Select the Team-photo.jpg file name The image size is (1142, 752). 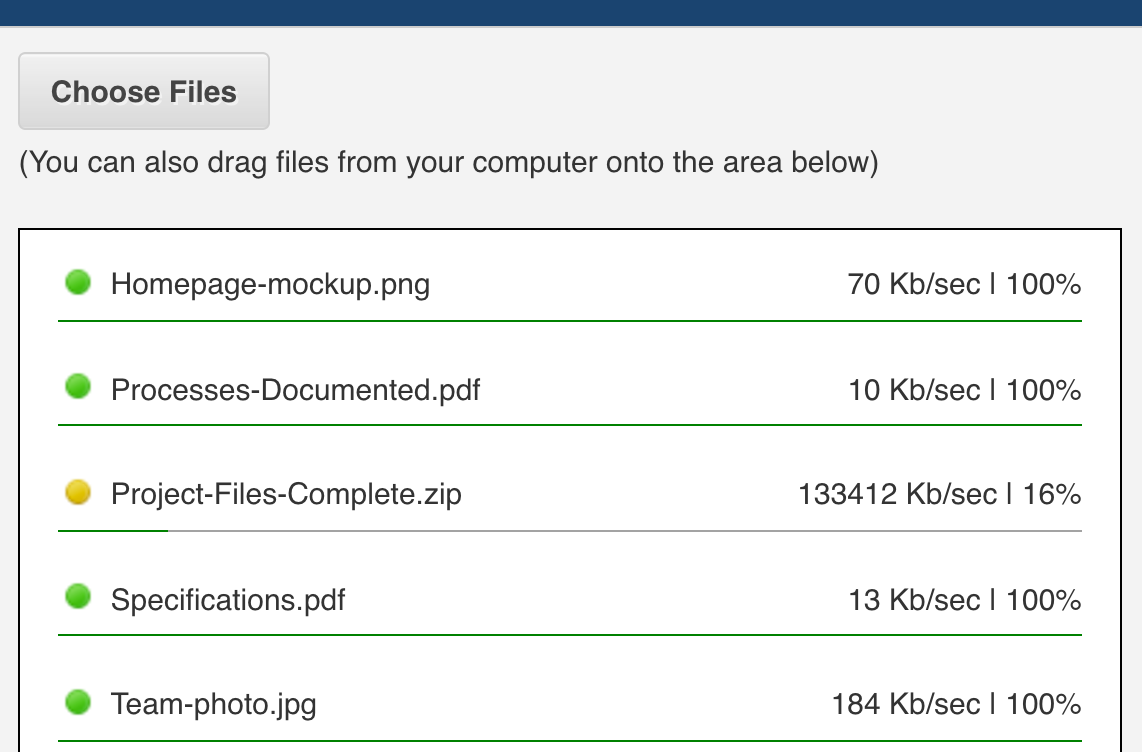click(213, 705)
